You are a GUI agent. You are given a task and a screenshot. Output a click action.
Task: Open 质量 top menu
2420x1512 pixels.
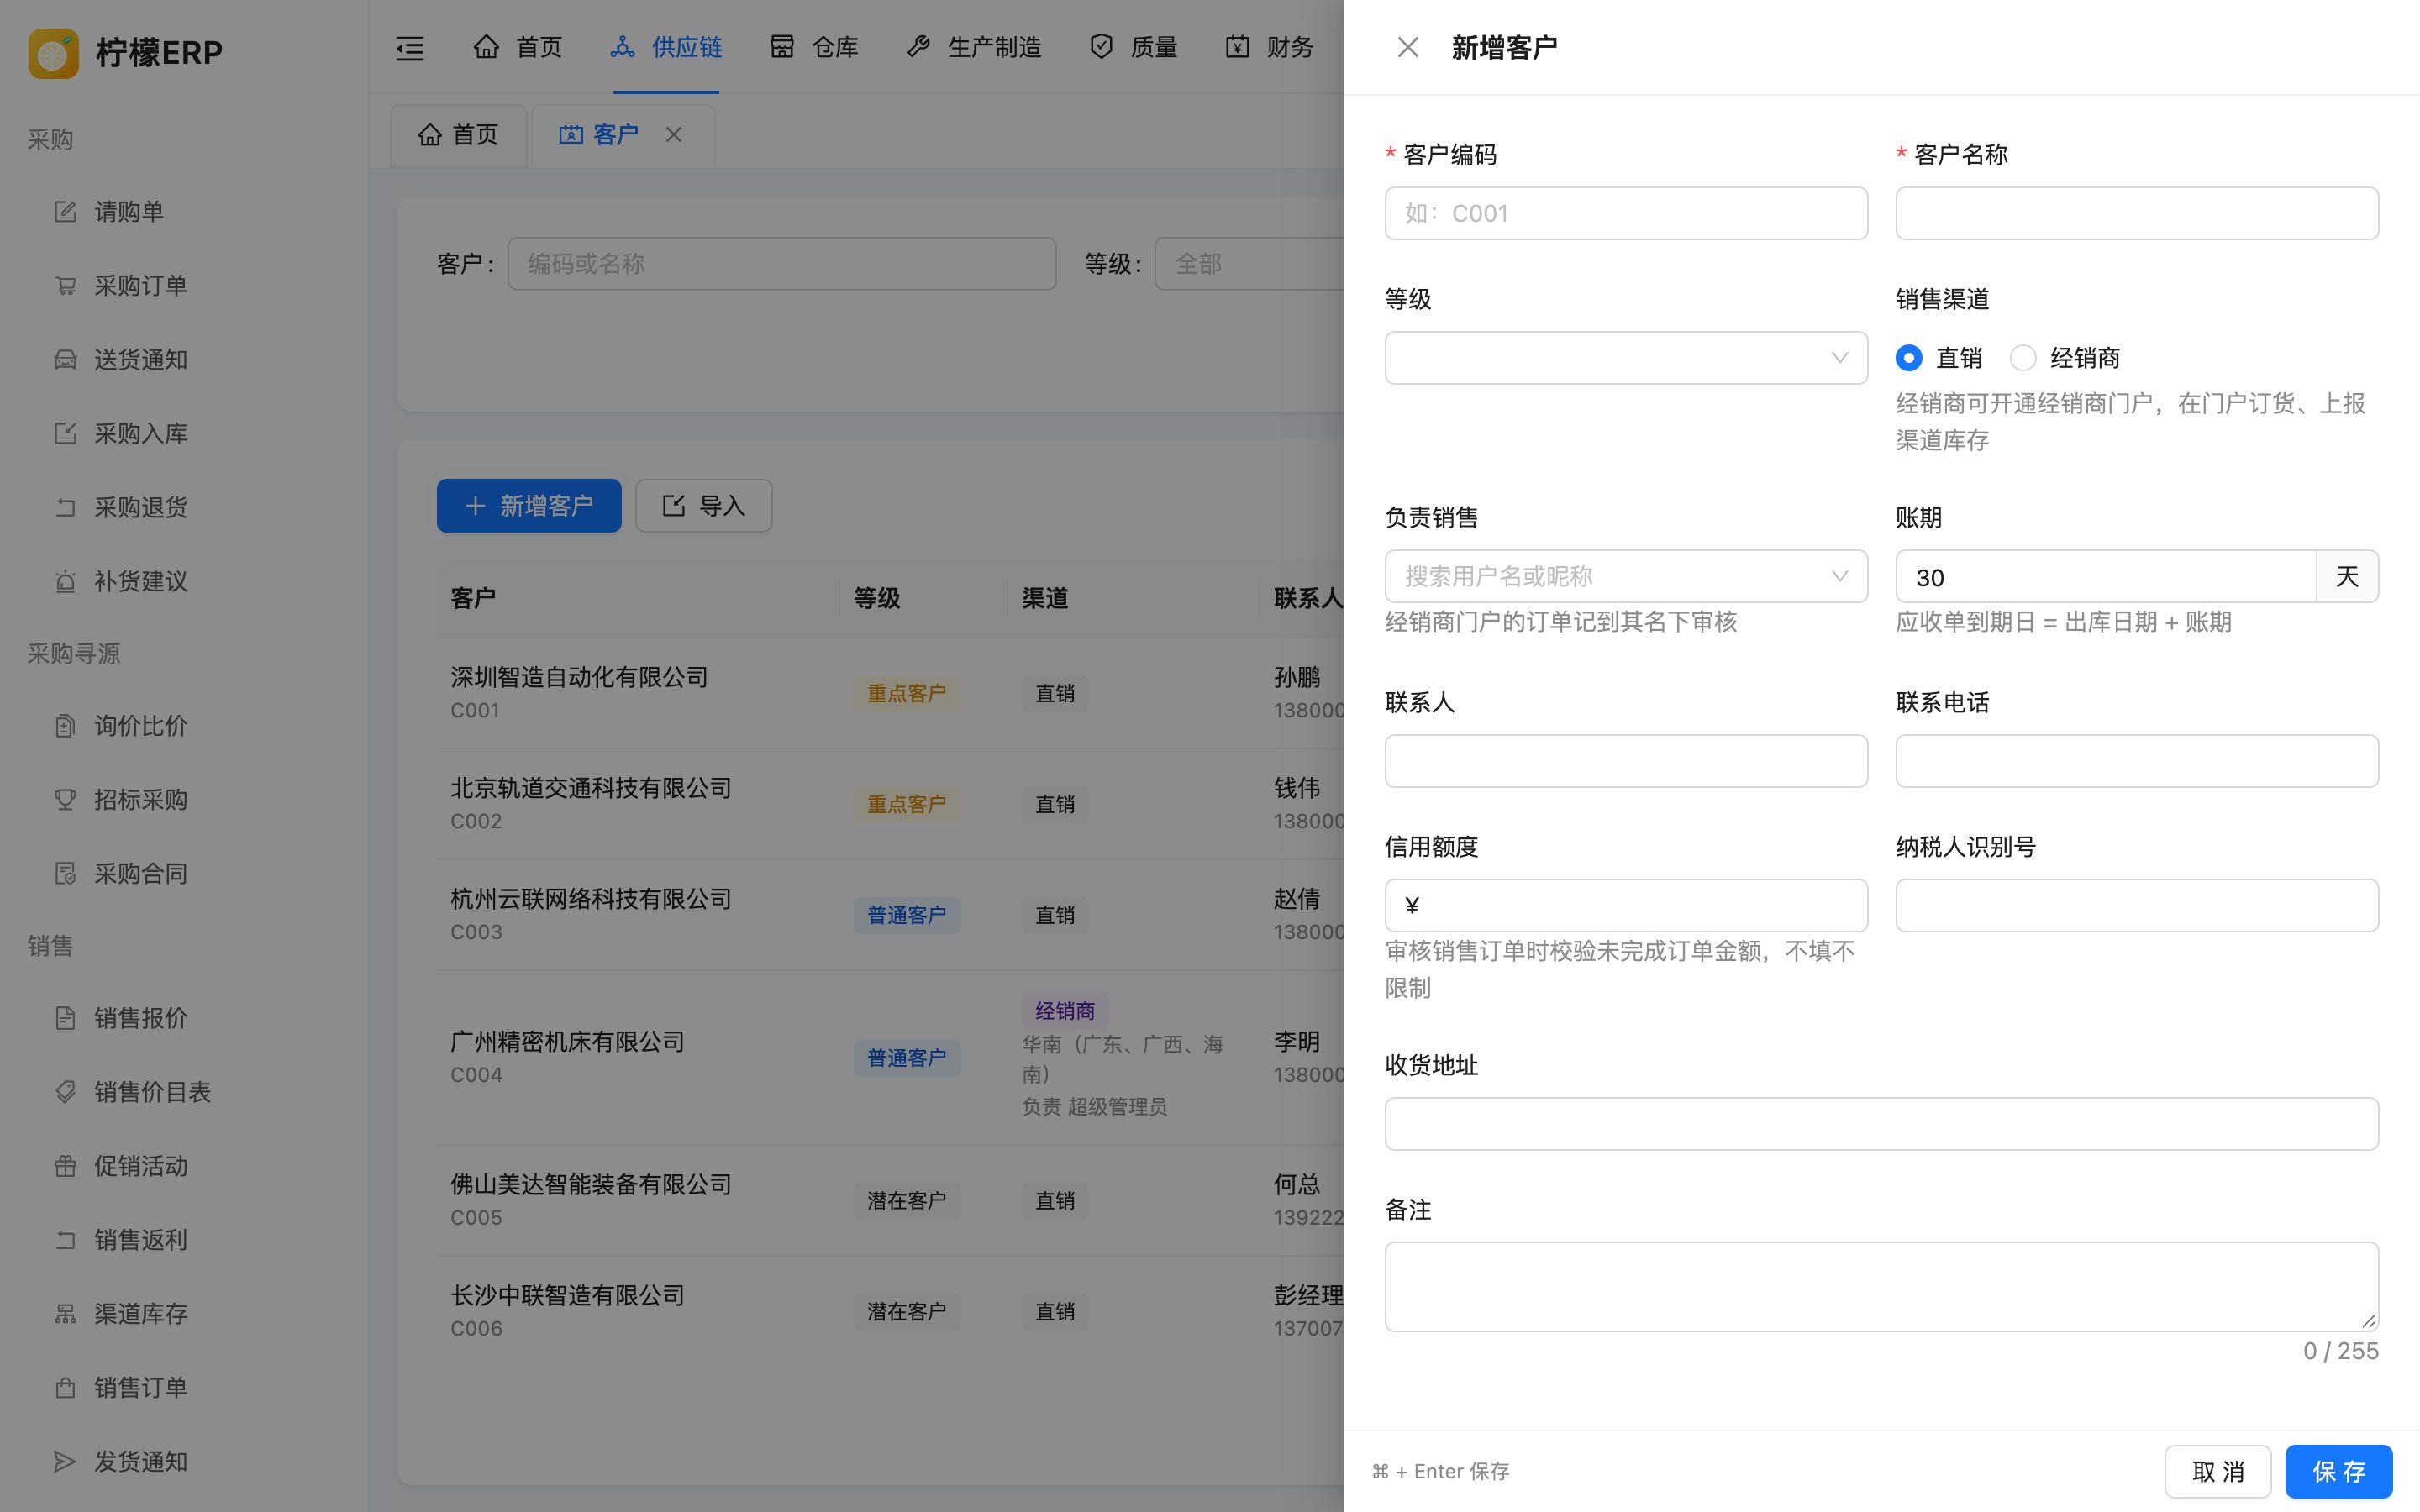1133,47
